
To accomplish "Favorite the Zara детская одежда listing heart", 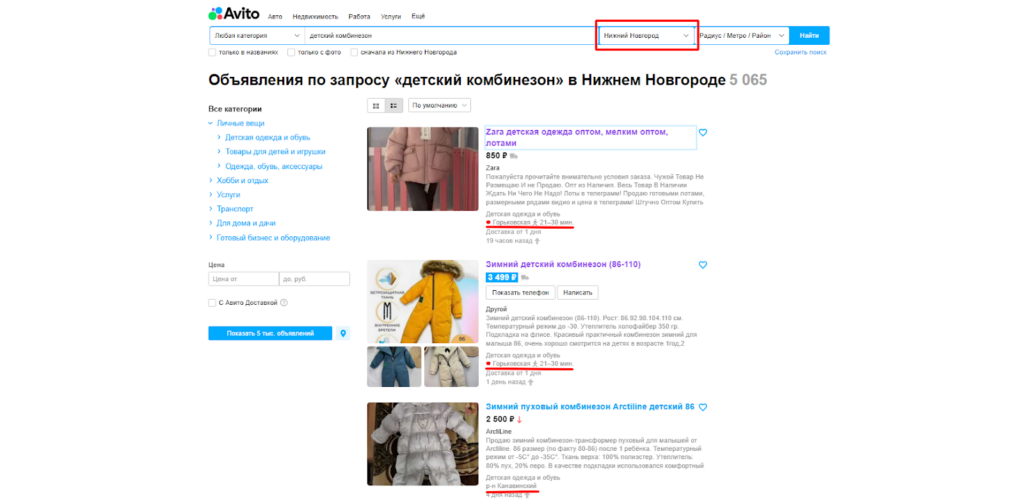I will pyautogui.click(x=703, y=133).
